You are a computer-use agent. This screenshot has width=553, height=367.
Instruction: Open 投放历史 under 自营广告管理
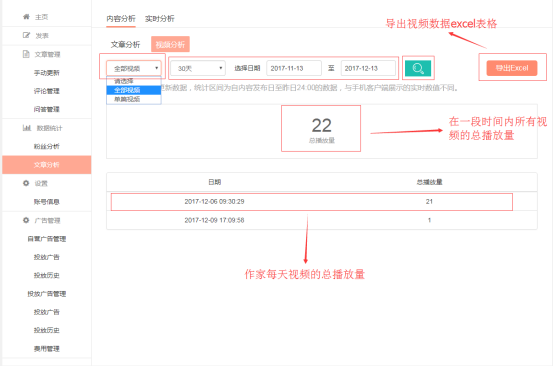pyautogui.click(x=47, y=275)
